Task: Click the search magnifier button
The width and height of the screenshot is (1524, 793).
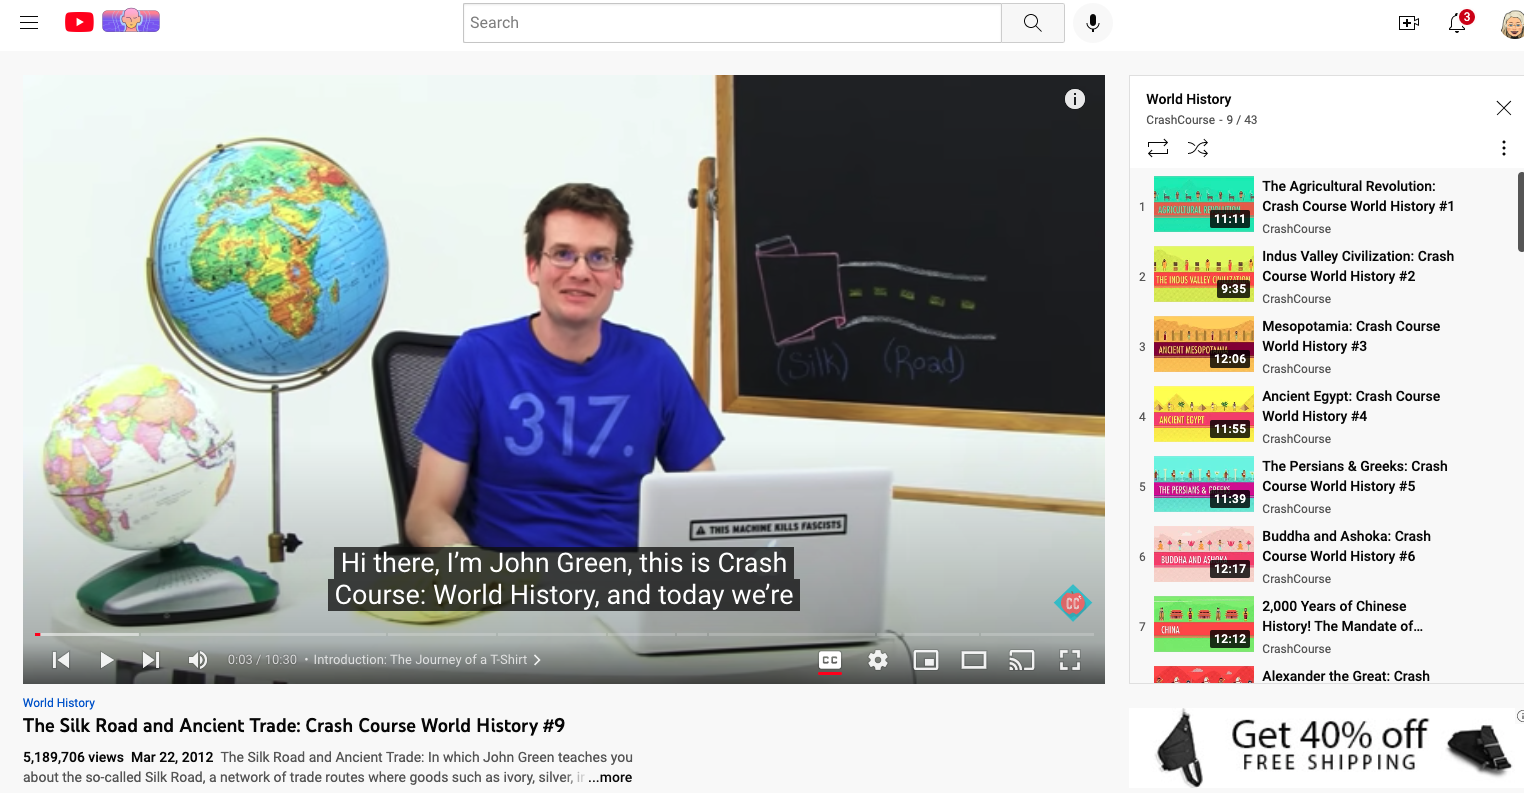Action: (1032, 23)
